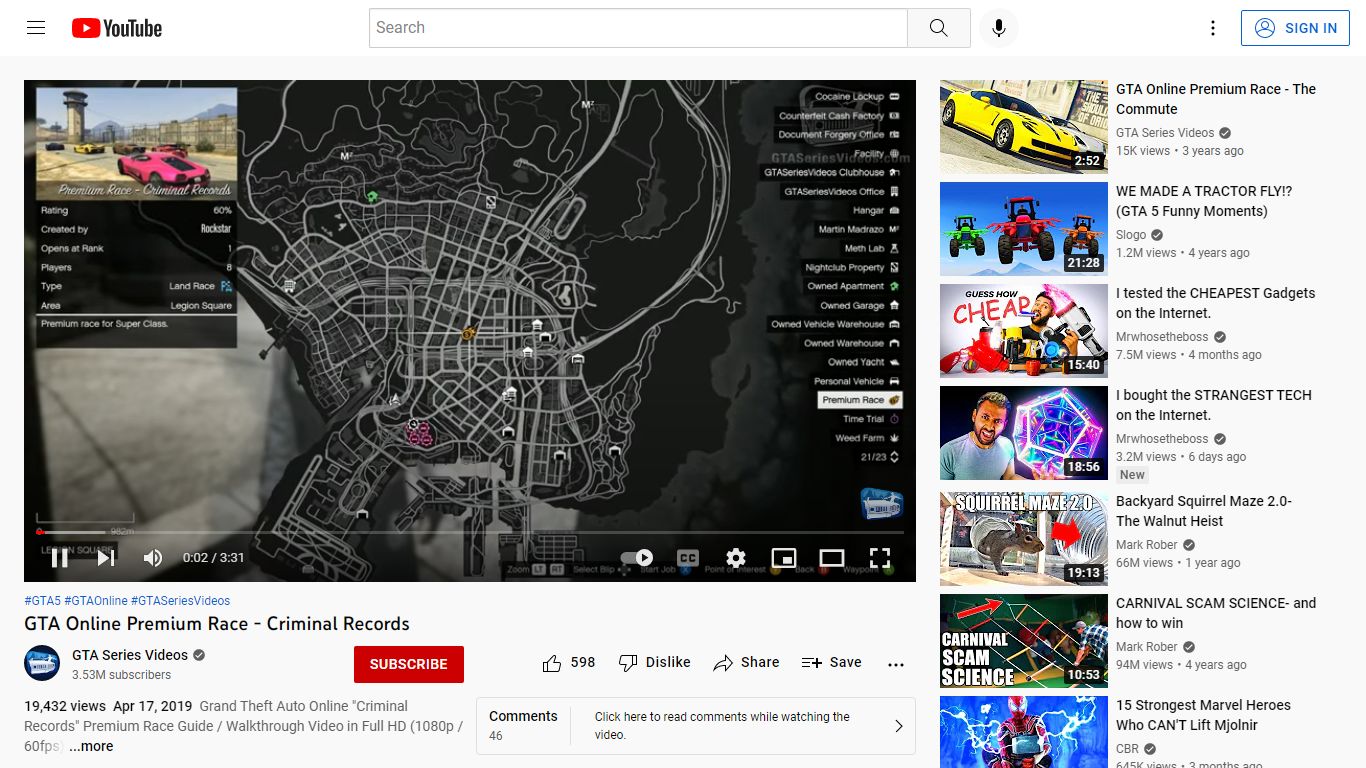Screen dimensions: 1366x768
Task: Focus the Search input field
Action: [x=638, y=28]
